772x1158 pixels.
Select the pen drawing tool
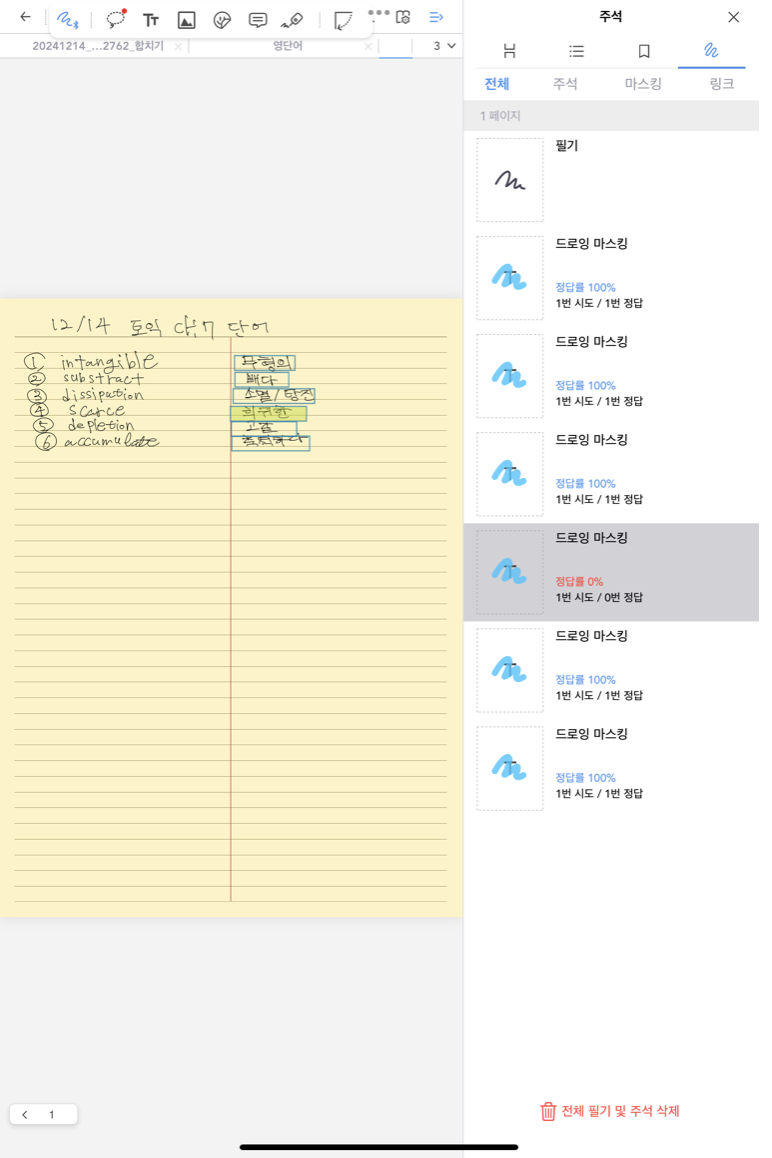point(68,19)
